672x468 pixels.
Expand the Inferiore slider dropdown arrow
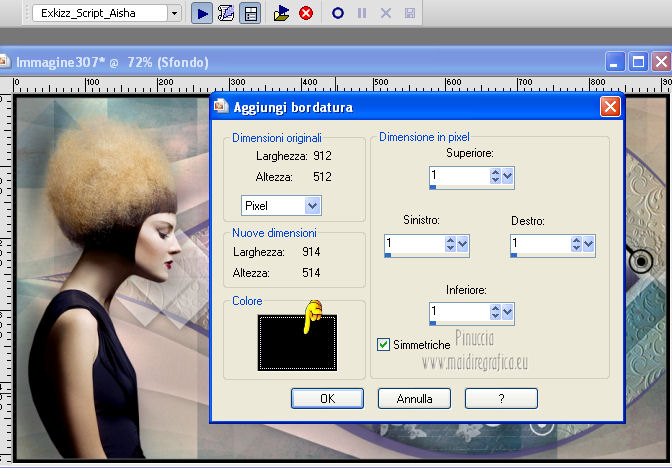click(x=507, y=312)
